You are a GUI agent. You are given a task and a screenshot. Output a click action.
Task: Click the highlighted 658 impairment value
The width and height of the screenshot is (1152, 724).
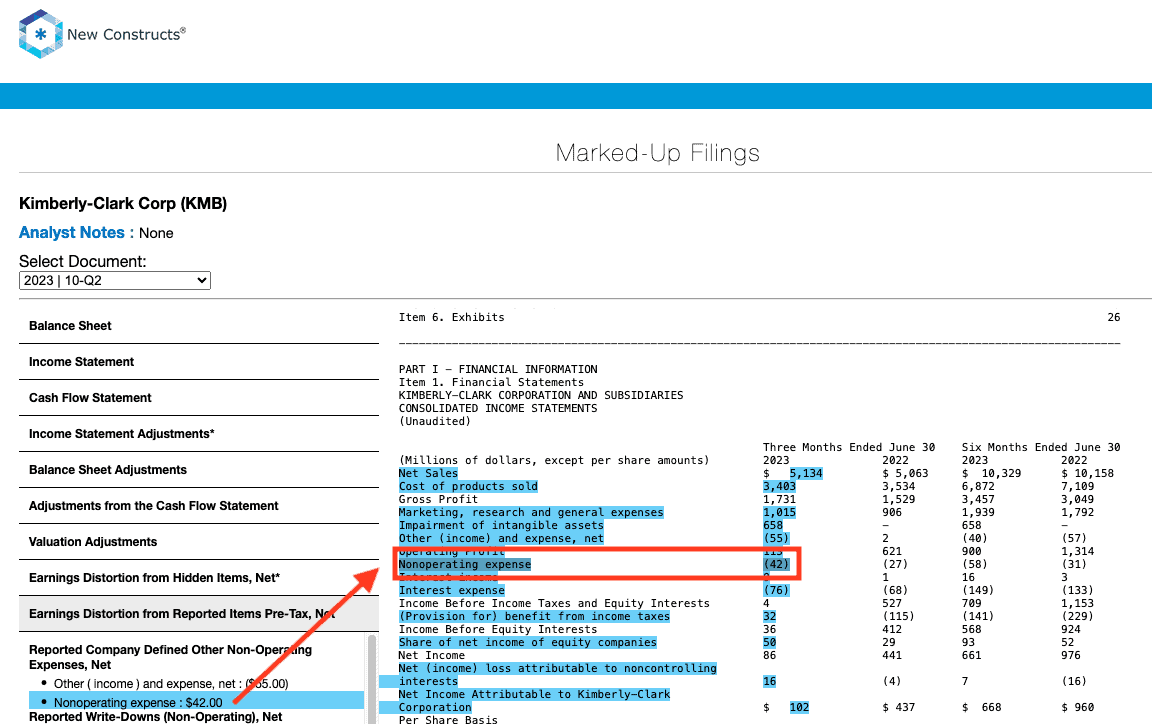pyautogui.click(x=773, y=526)
